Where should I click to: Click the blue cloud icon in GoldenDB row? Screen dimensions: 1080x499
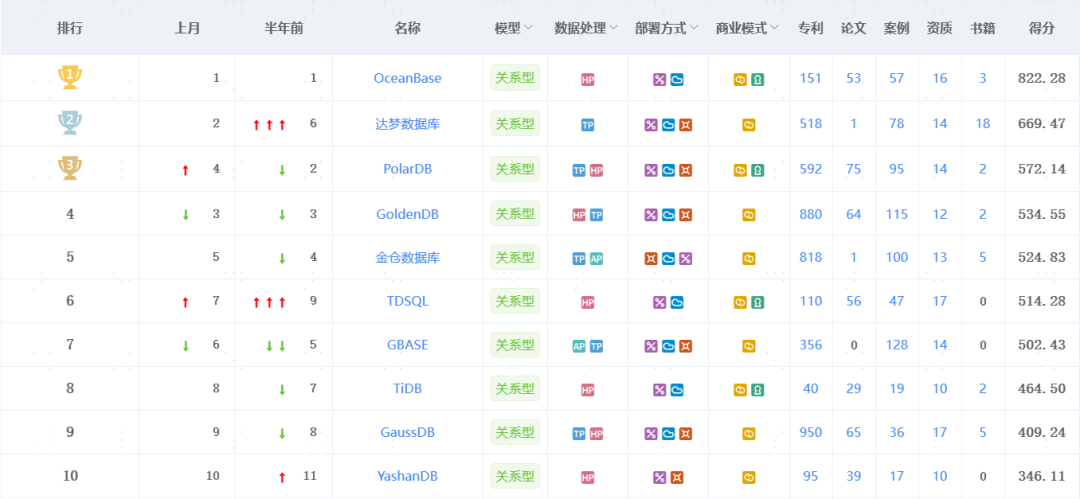(668, 215)
